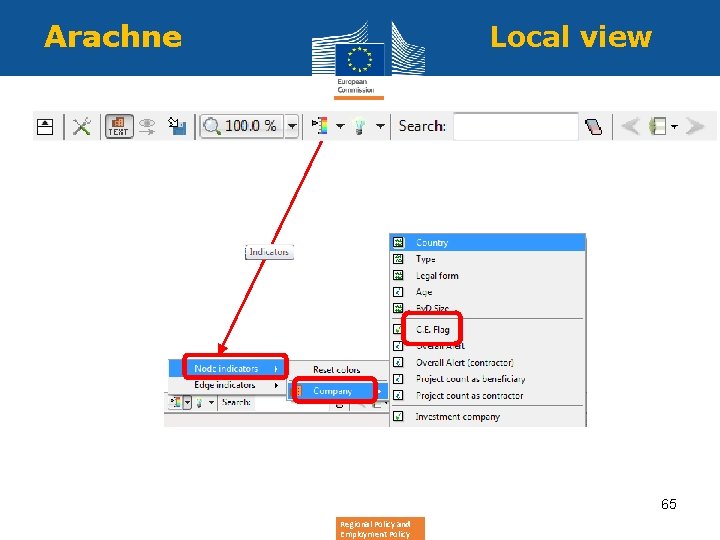
Task: Select the Age indicator entry
Action: pos(488,292)
